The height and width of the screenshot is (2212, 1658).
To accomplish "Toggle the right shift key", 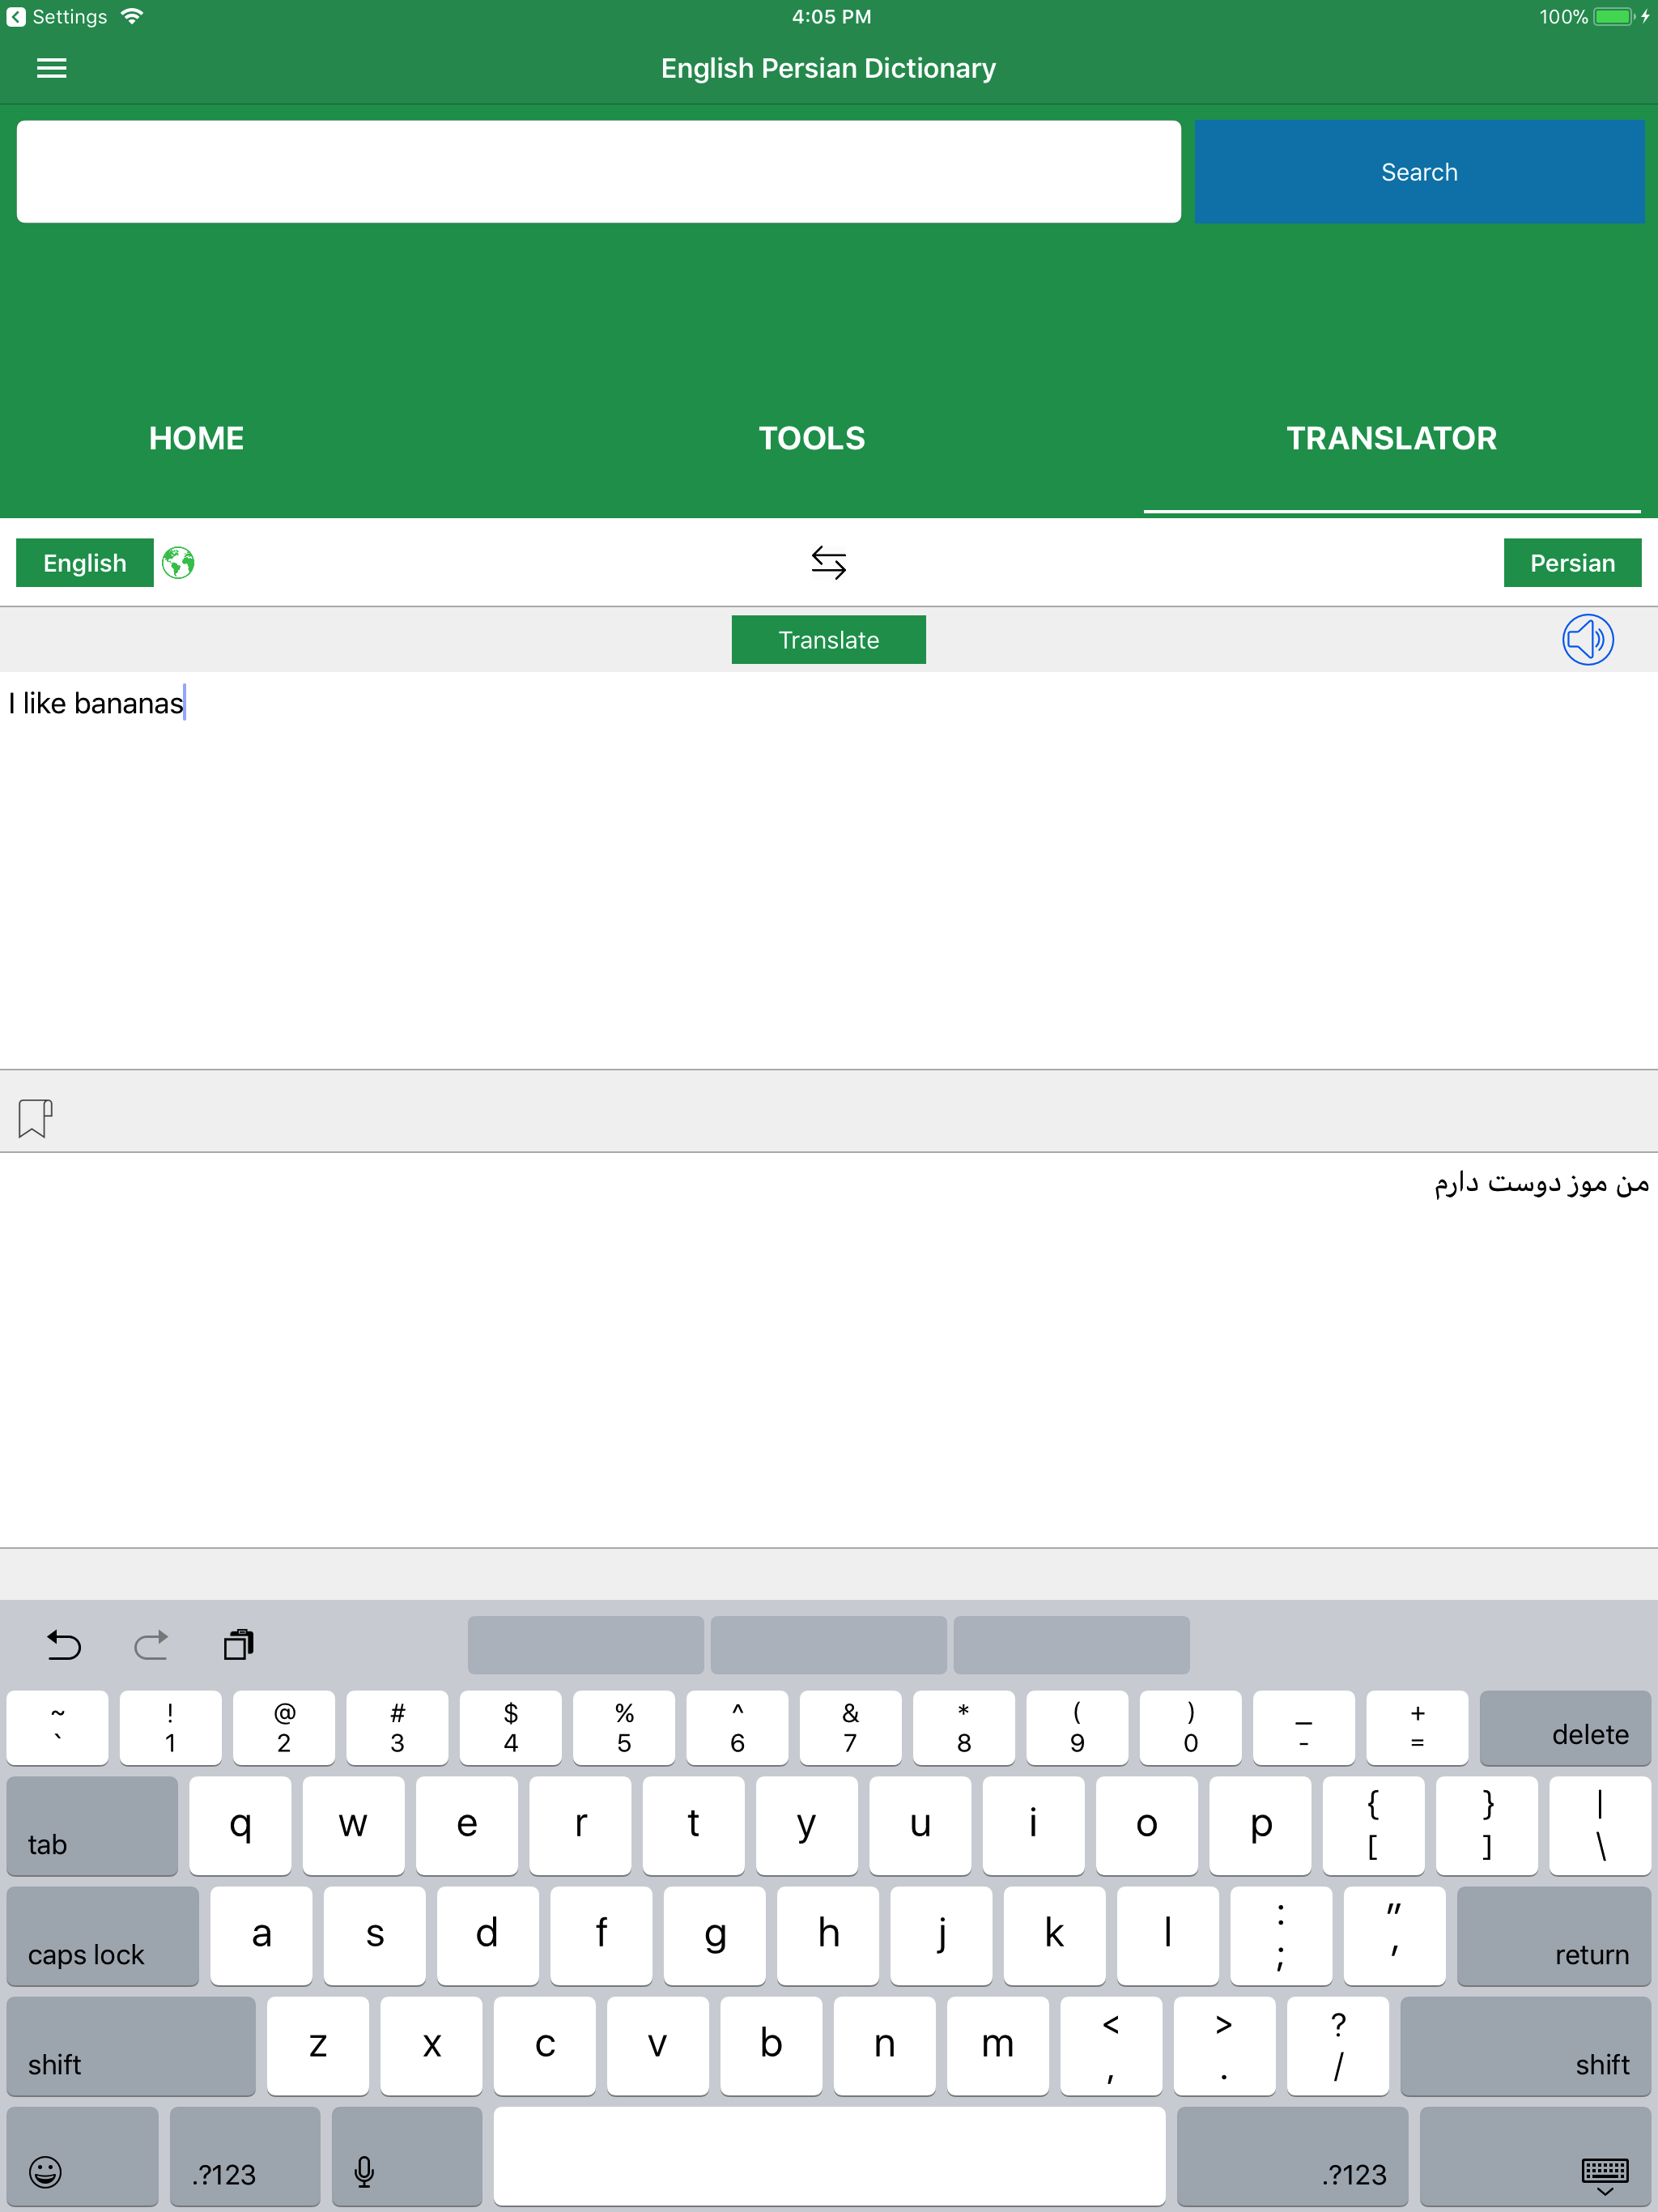I will [x=1525, y=2046].
